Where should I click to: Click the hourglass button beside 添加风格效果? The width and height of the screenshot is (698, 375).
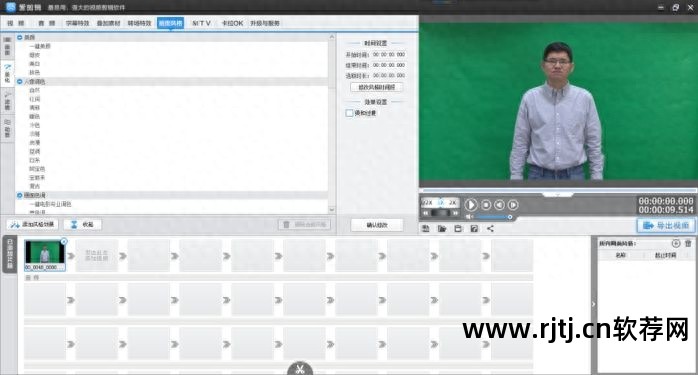(x=82, y=224)
